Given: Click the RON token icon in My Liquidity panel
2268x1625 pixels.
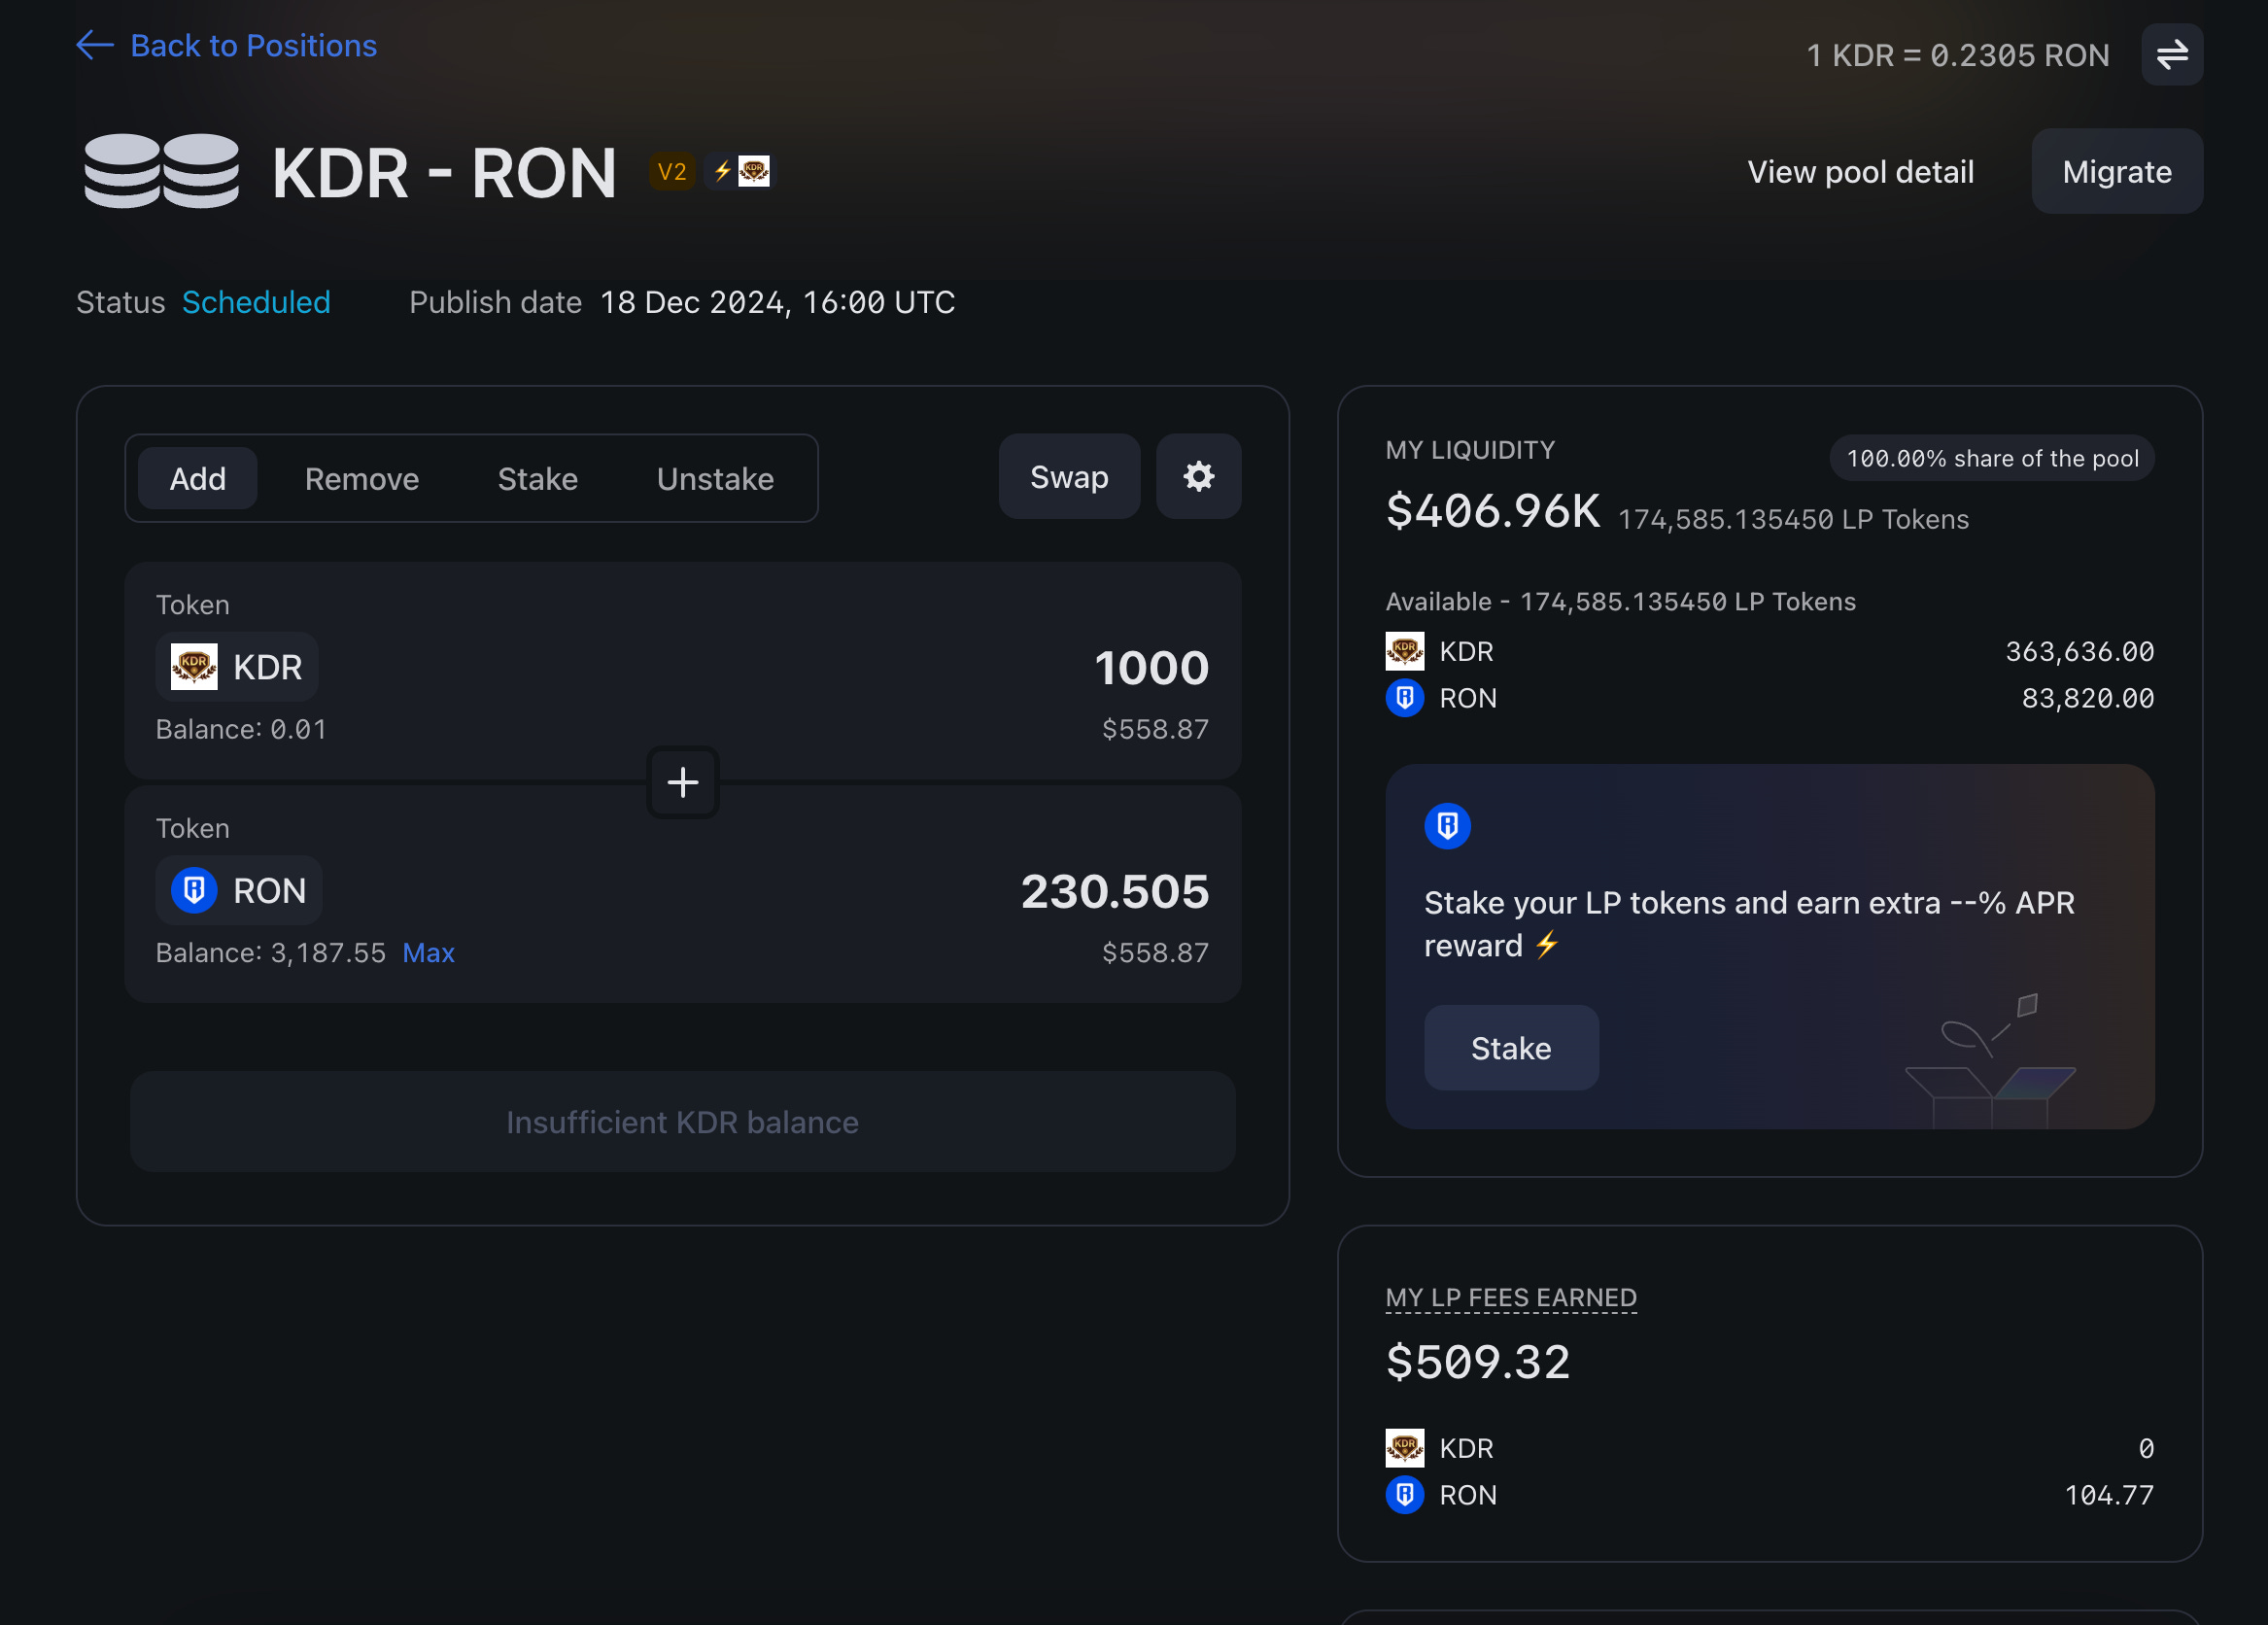Looking at the screenshot, I should coord(1404,698).
